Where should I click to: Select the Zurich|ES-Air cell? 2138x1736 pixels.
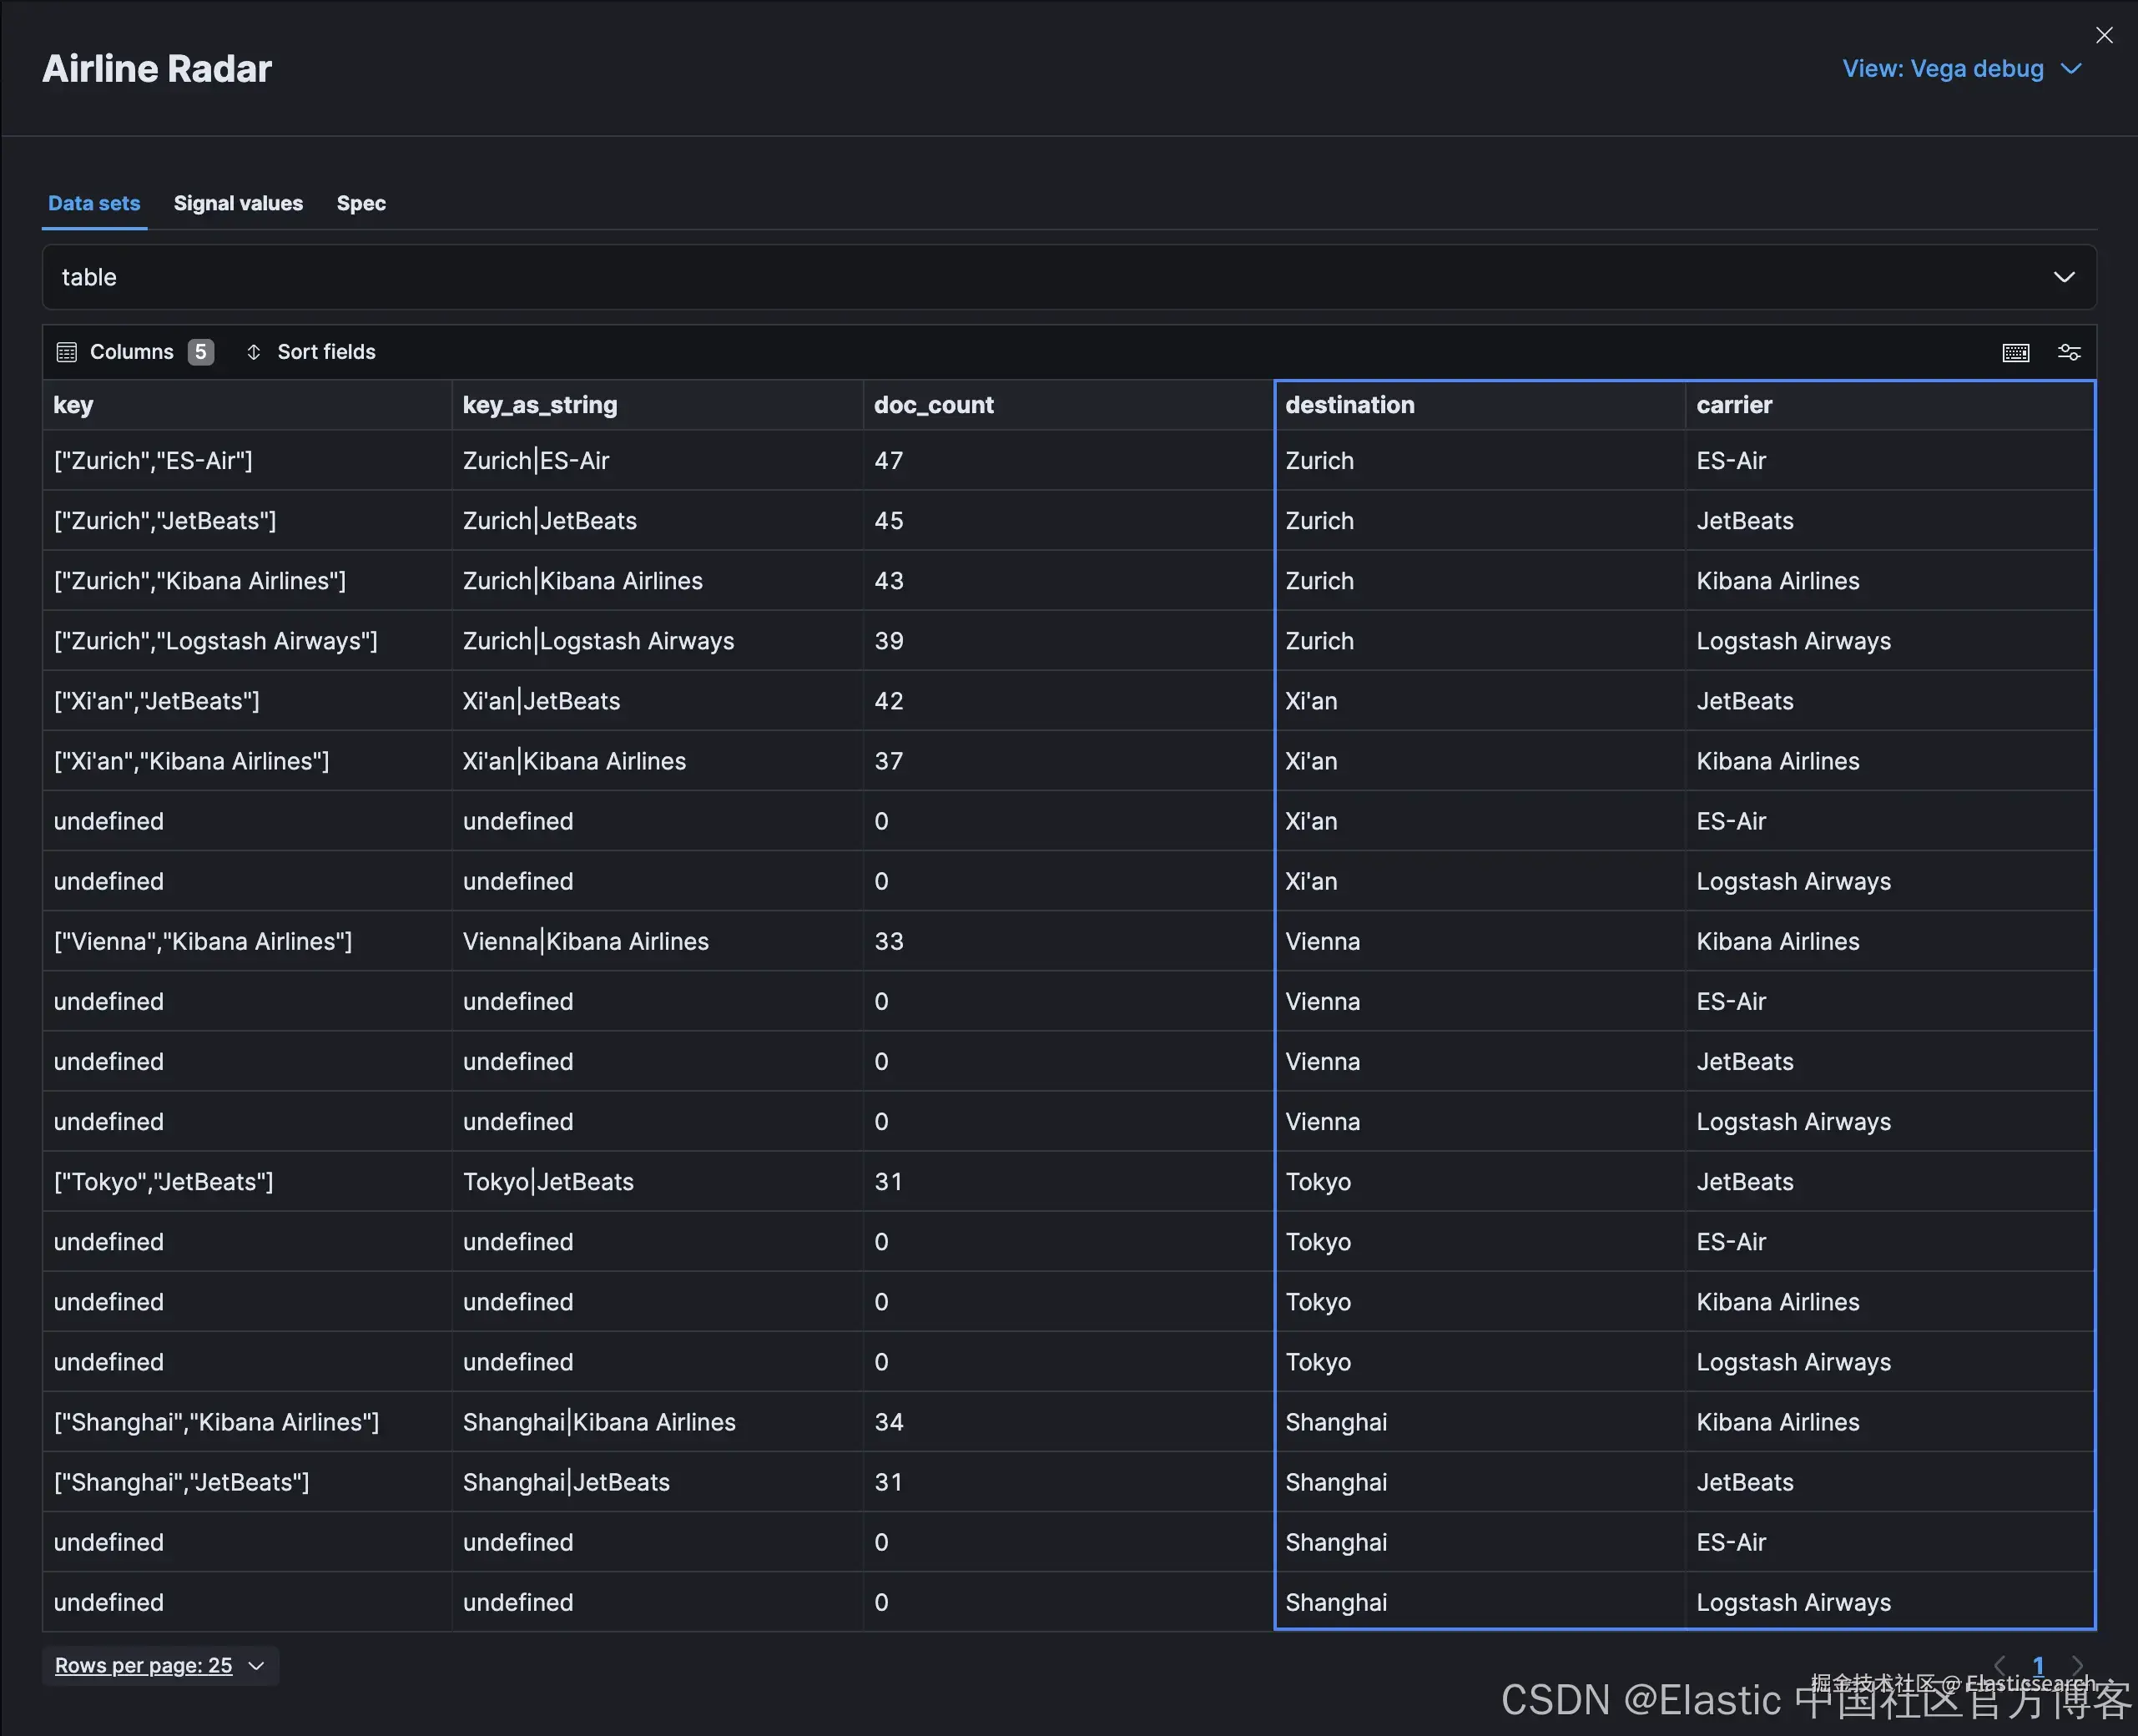click(x=536, y=461)
